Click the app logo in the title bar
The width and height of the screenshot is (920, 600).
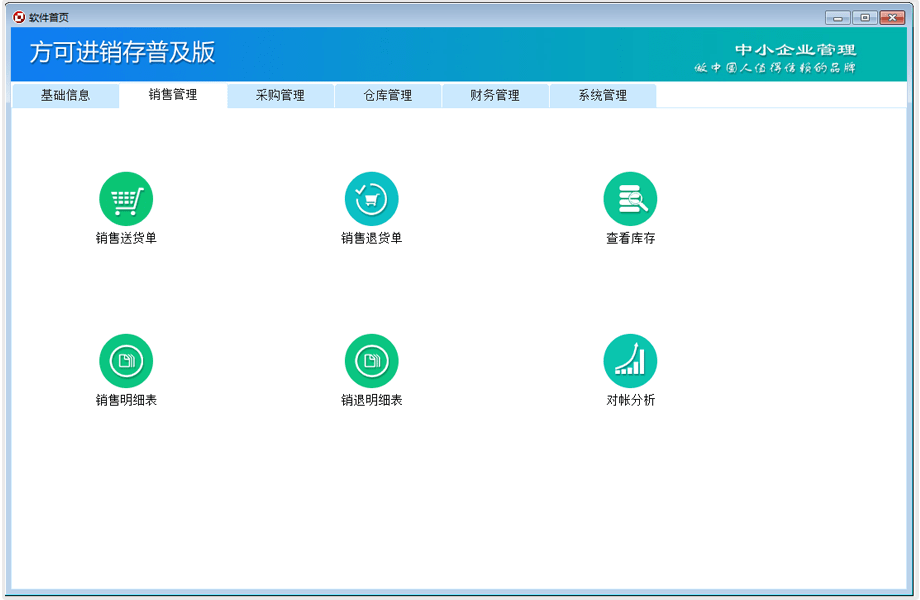(x=19, y=17)
